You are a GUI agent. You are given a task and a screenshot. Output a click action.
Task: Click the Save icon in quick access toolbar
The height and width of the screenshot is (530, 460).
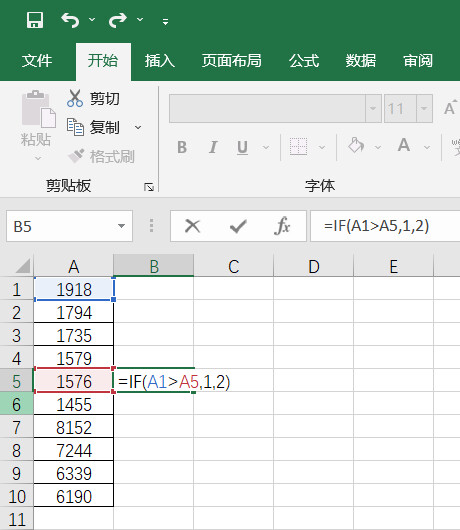click(35, 20)
